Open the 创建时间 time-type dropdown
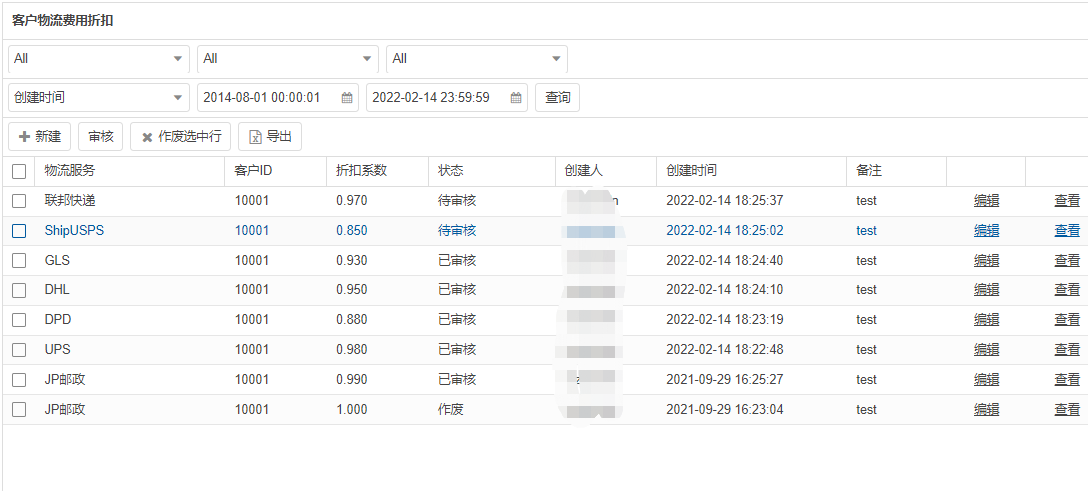The height and width of the screenshot is (491, 1088). click(x=99, y=98)
